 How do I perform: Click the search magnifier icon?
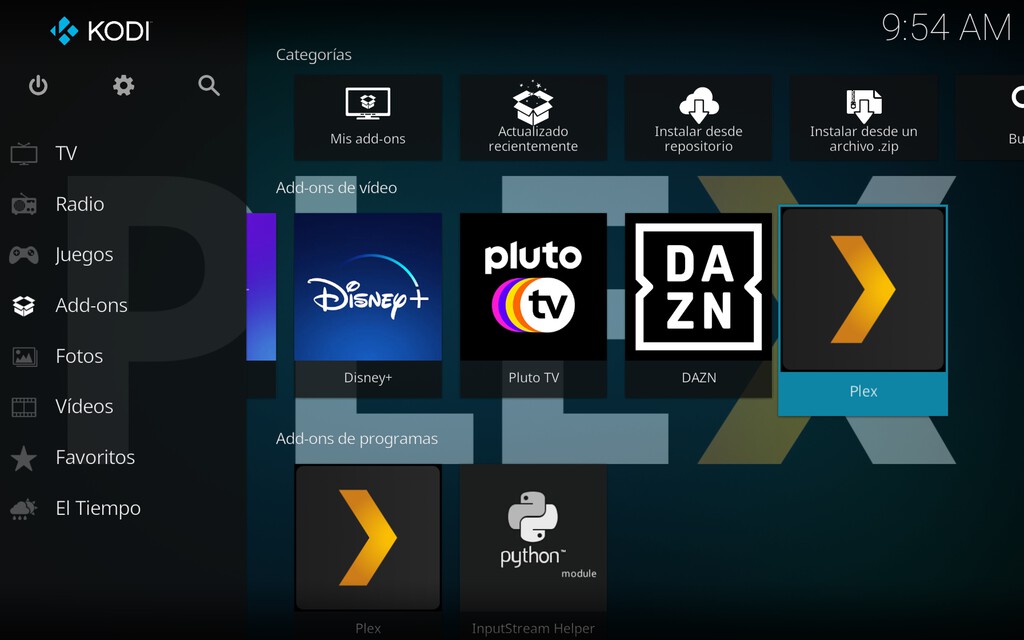point(208,86)
